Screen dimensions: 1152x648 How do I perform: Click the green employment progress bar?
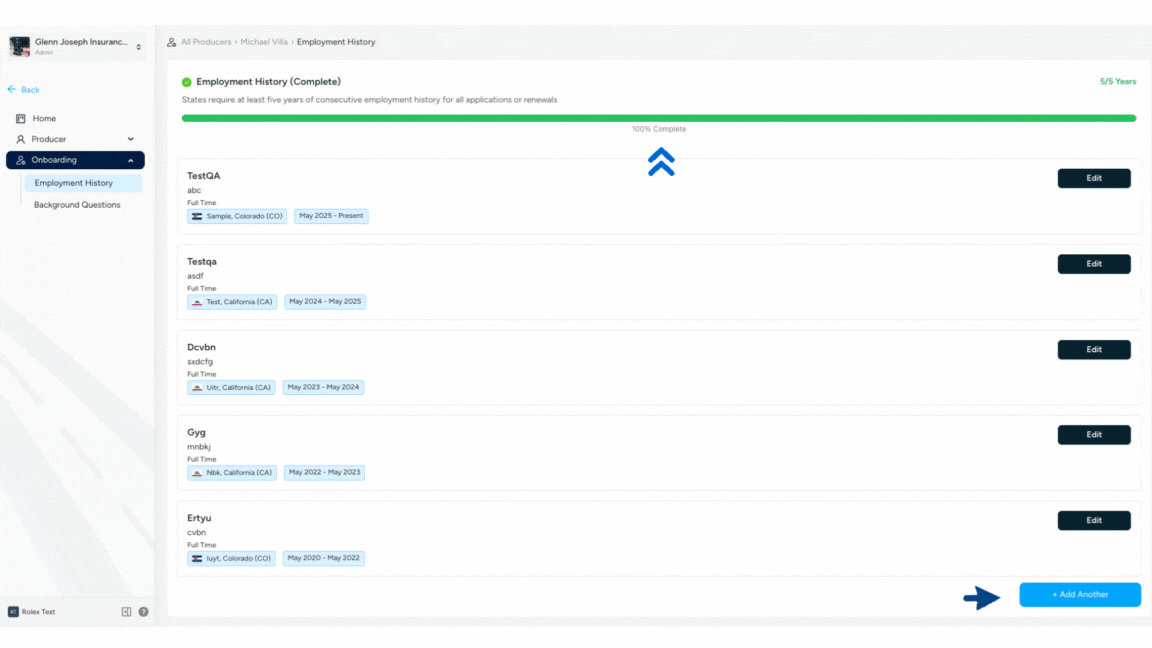point(658,118)
